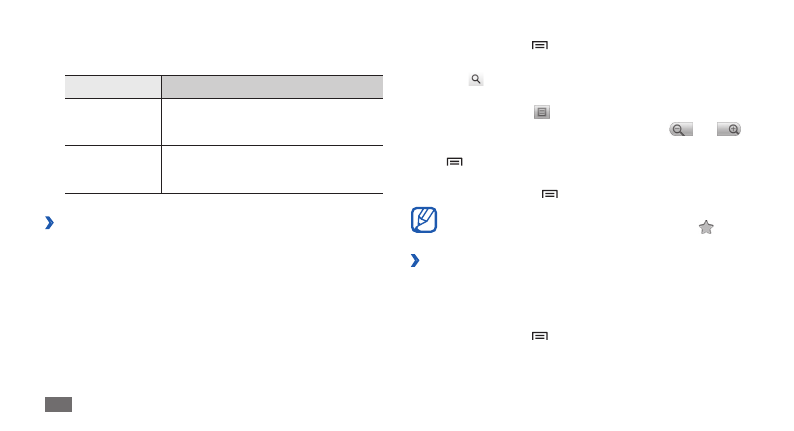Click the menu key icon below the right blue chevron
Screen dimensions: 794x431
point(540,336)
